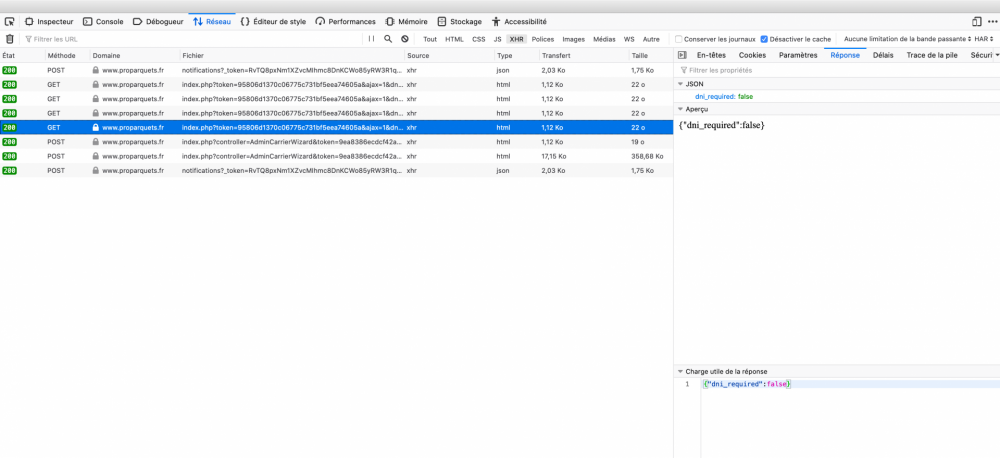The width and height of the screenshot is (1000, 458).
Task: Click lock icon in 358,68 Ko row
Action: [96, 156]
